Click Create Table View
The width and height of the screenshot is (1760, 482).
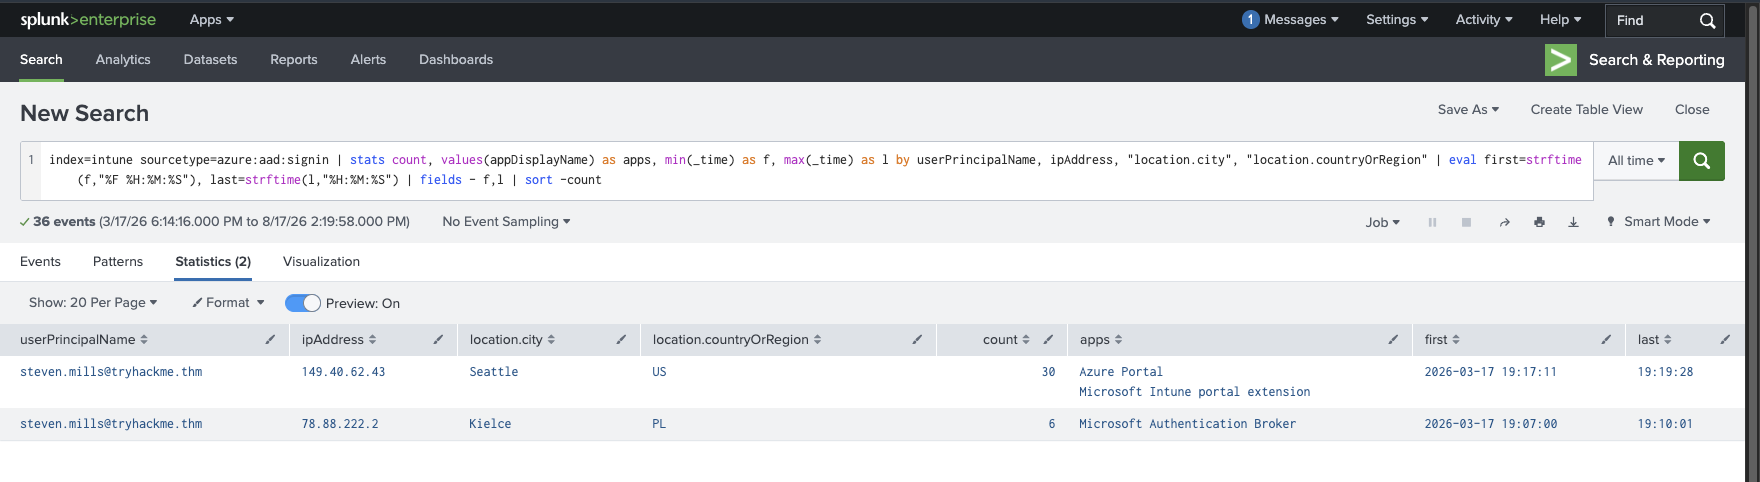(x=1586, y=110)
